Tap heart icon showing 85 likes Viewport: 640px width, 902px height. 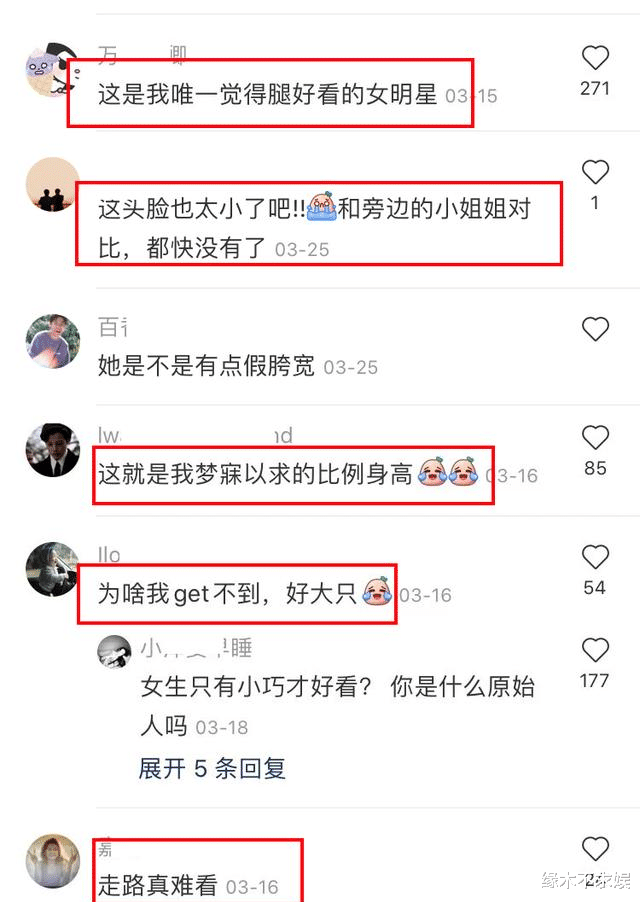tap(595, 438)
